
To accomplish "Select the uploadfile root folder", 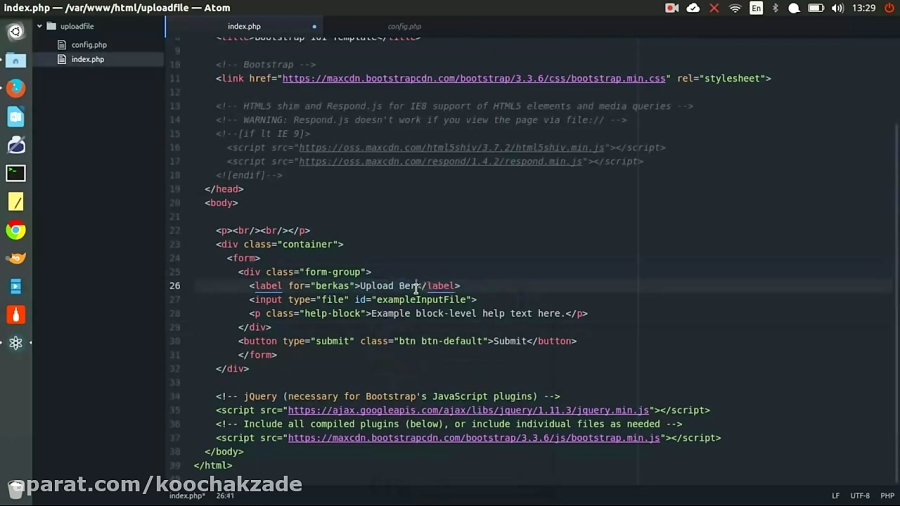I will point(77,26).
